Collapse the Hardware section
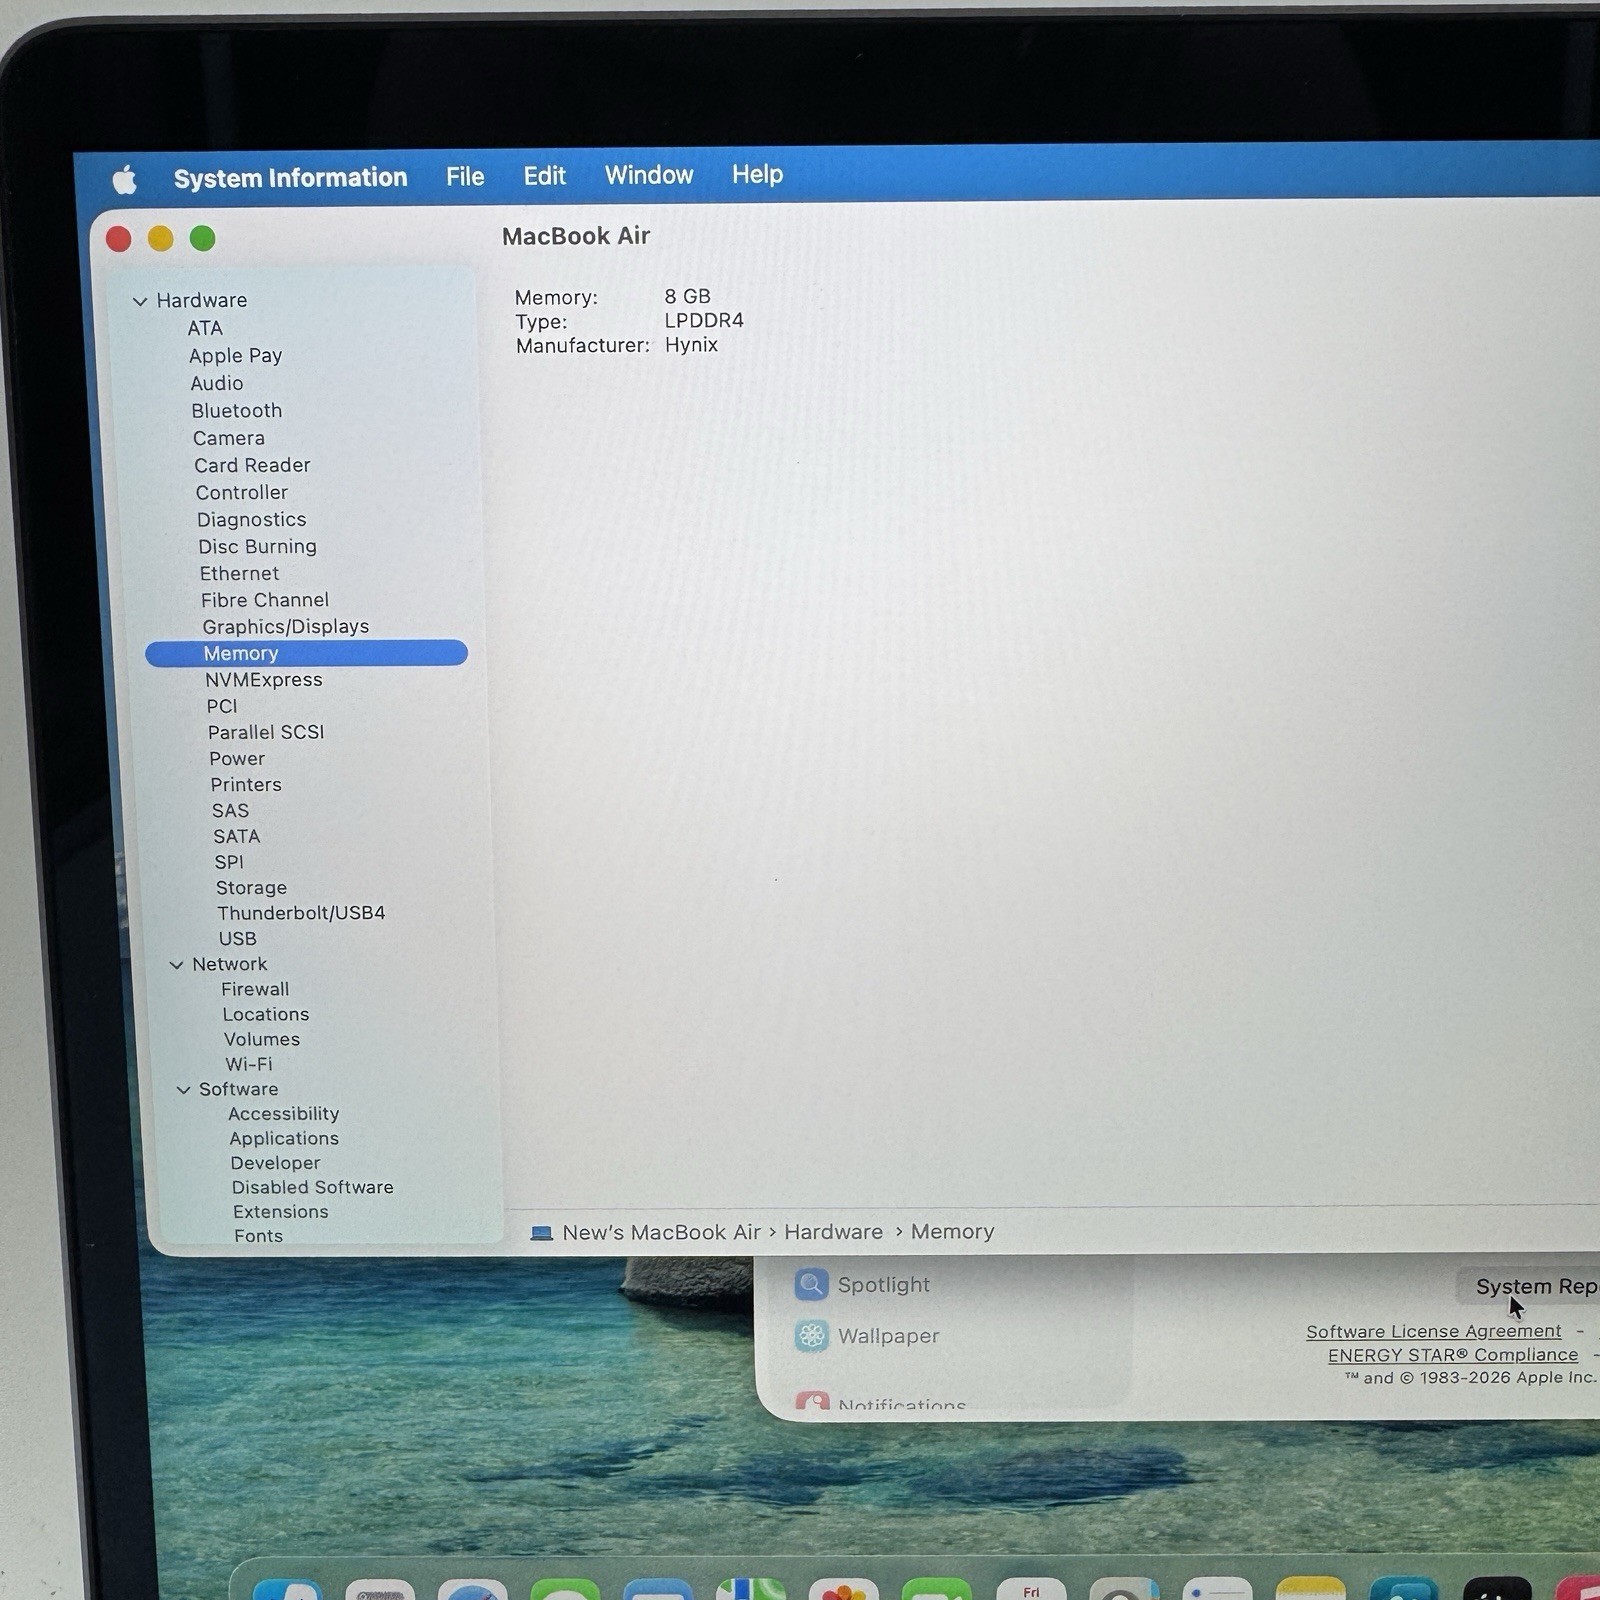 [140, 301]
